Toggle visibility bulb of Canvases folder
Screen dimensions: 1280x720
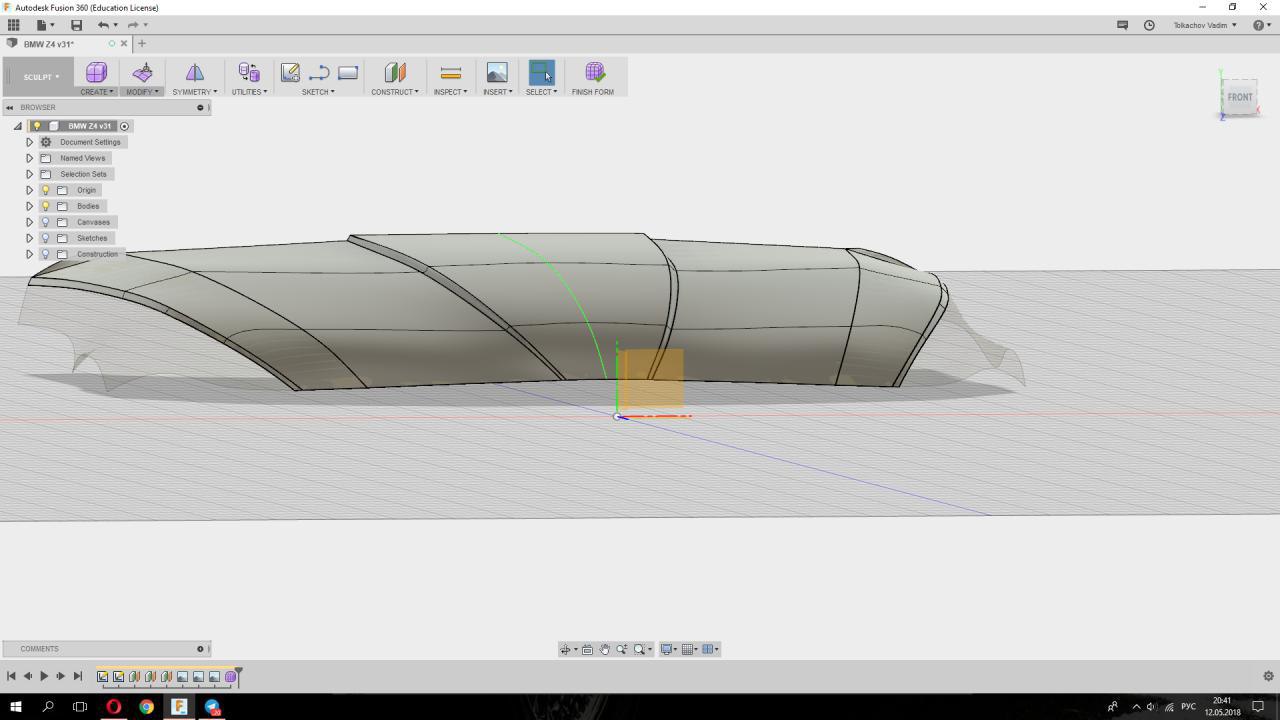45,222
